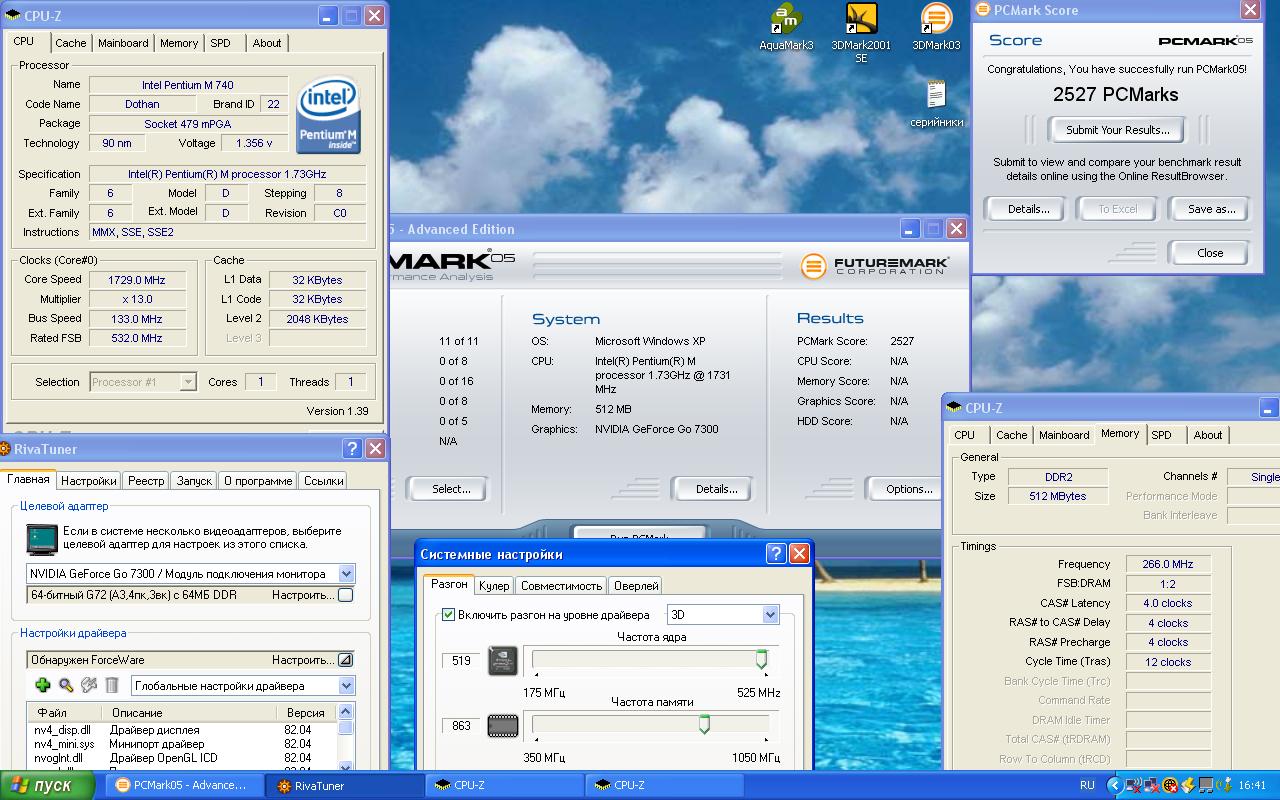Click Close button in PCMark Score window
The width and height of the screenshot is (1280, 800).
tap(1210, 253)
